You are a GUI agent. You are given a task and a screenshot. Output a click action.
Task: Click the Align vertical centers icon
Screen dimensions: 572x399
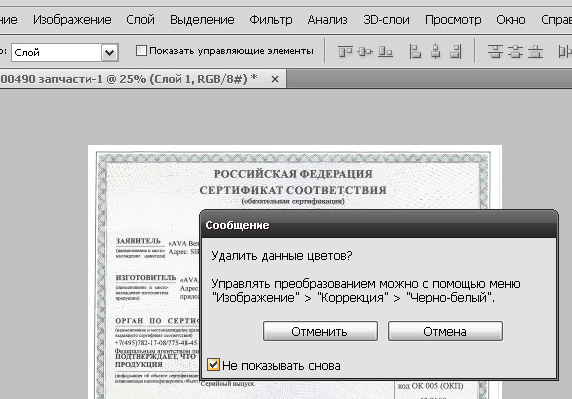click(365, 52)
